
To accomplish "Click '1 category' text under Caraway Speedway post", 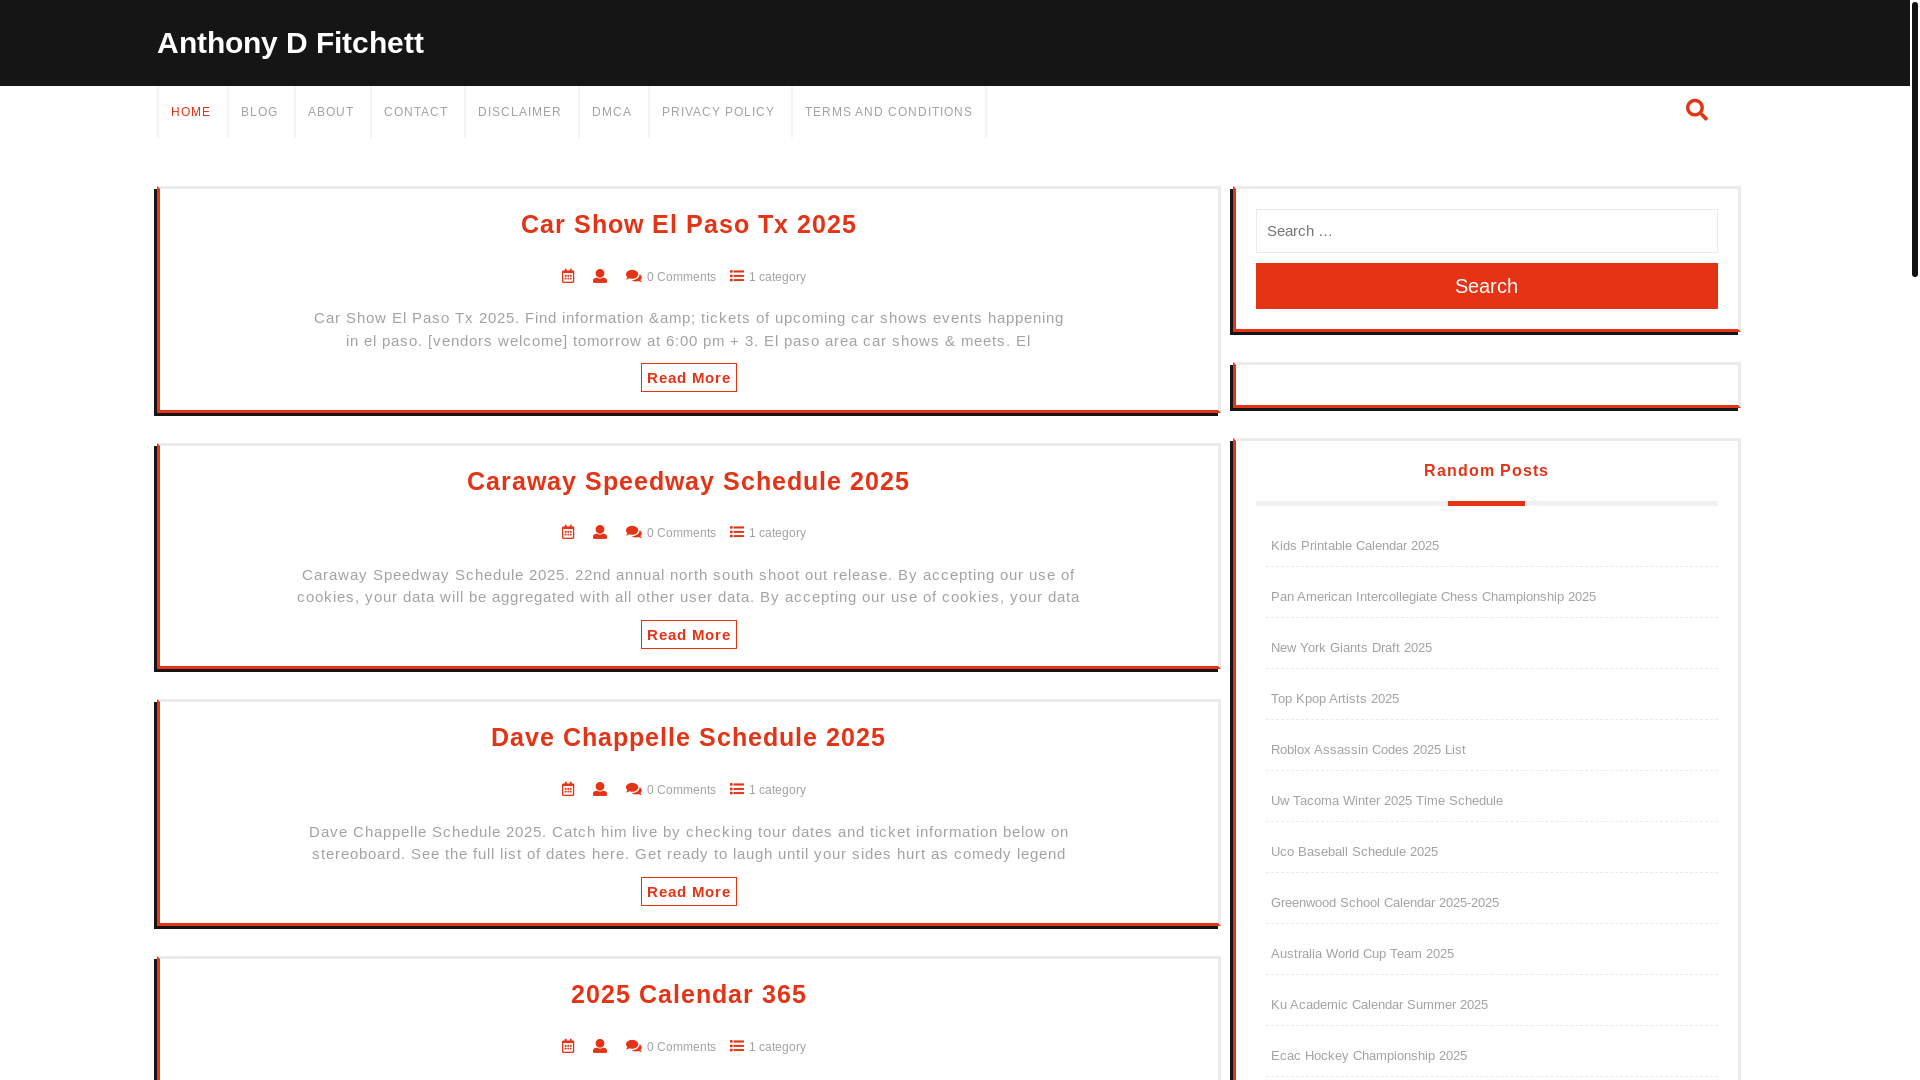I will coord(777,533).
